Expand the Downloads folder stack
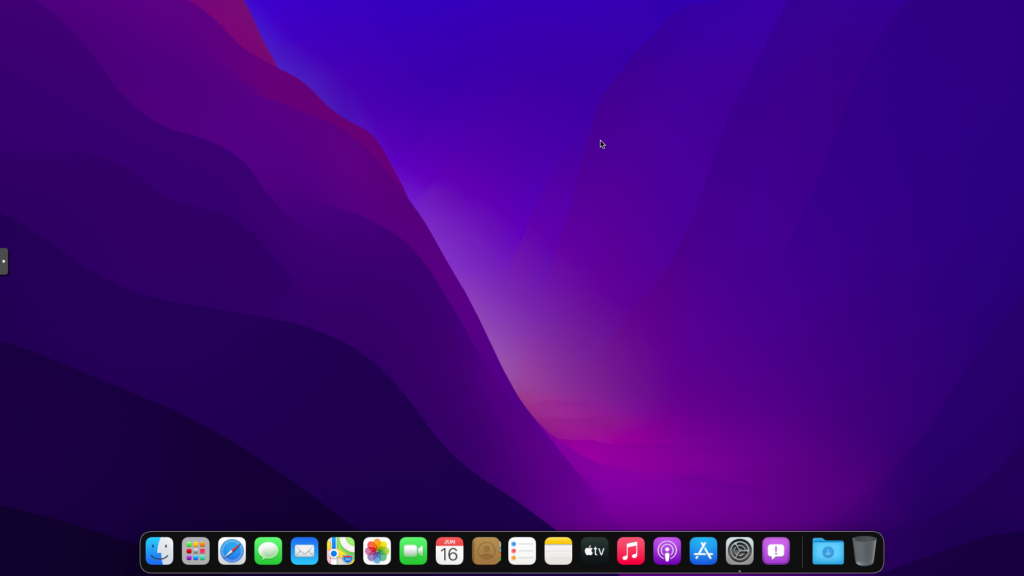1024x576 pixels. [x=828, y=551]
